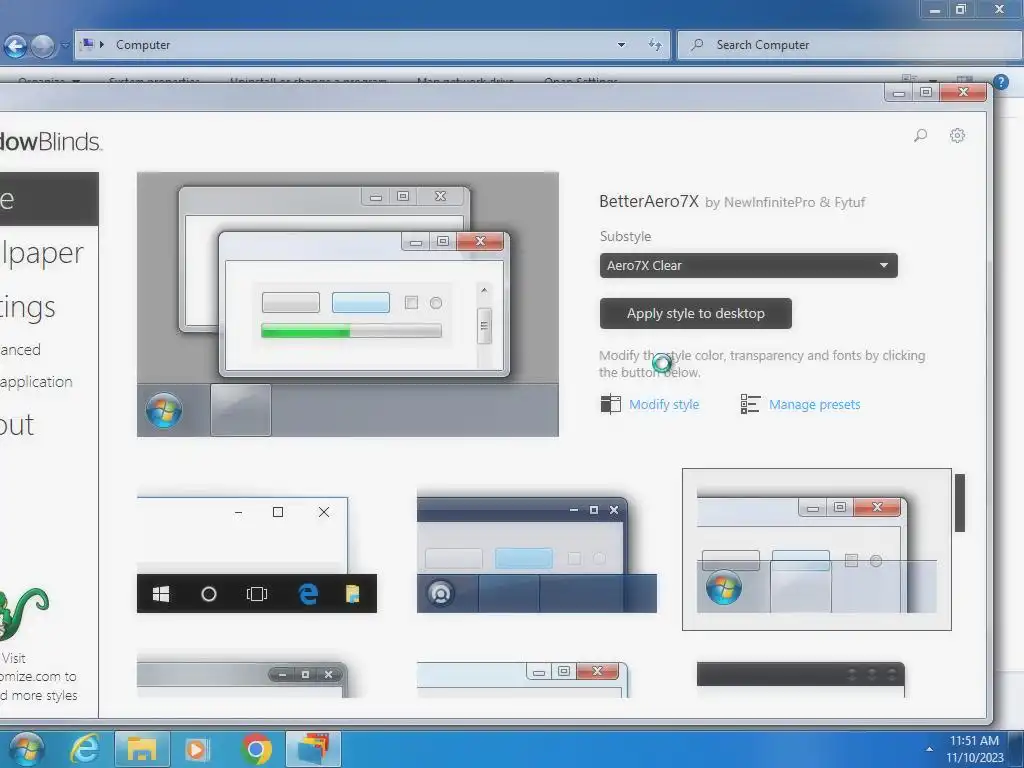Select the dark blue style thumbnail
This screenshot has width=1024, height=768.
[537, 554]
